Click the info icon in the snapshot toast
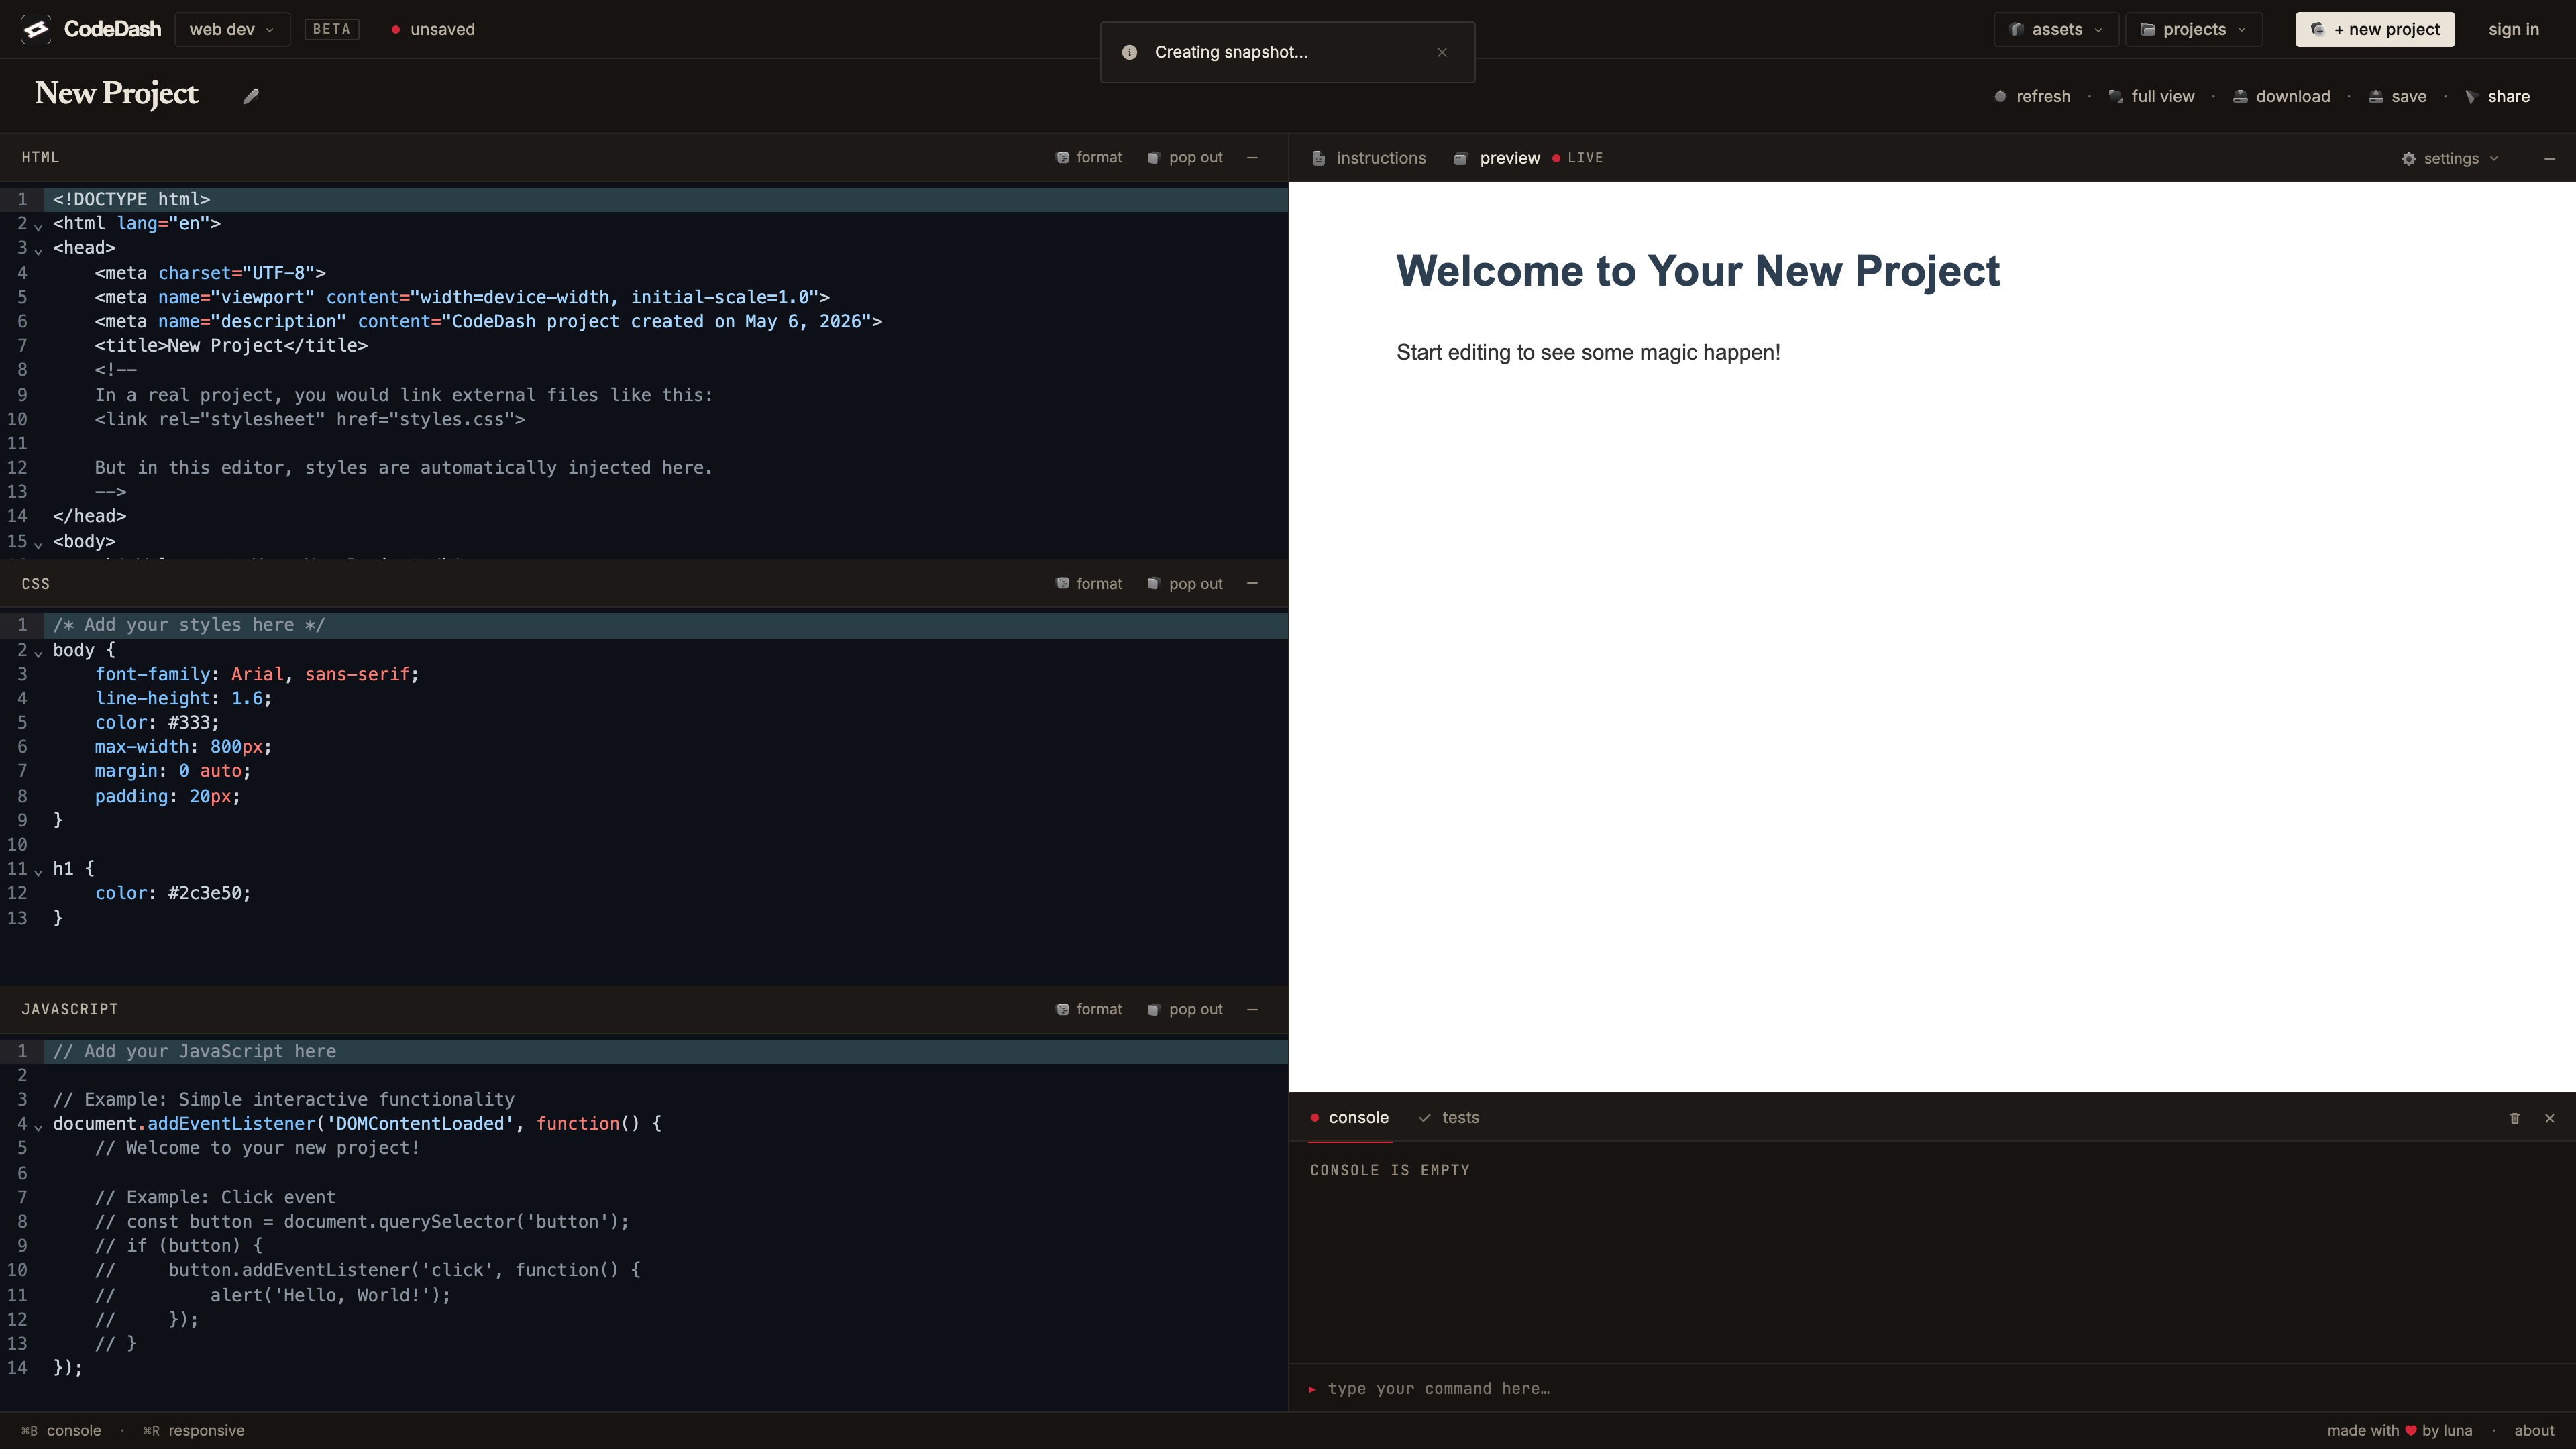Image resolution: width=2576 pixels, height=1449 pixels. click(x=1129, y=52)
